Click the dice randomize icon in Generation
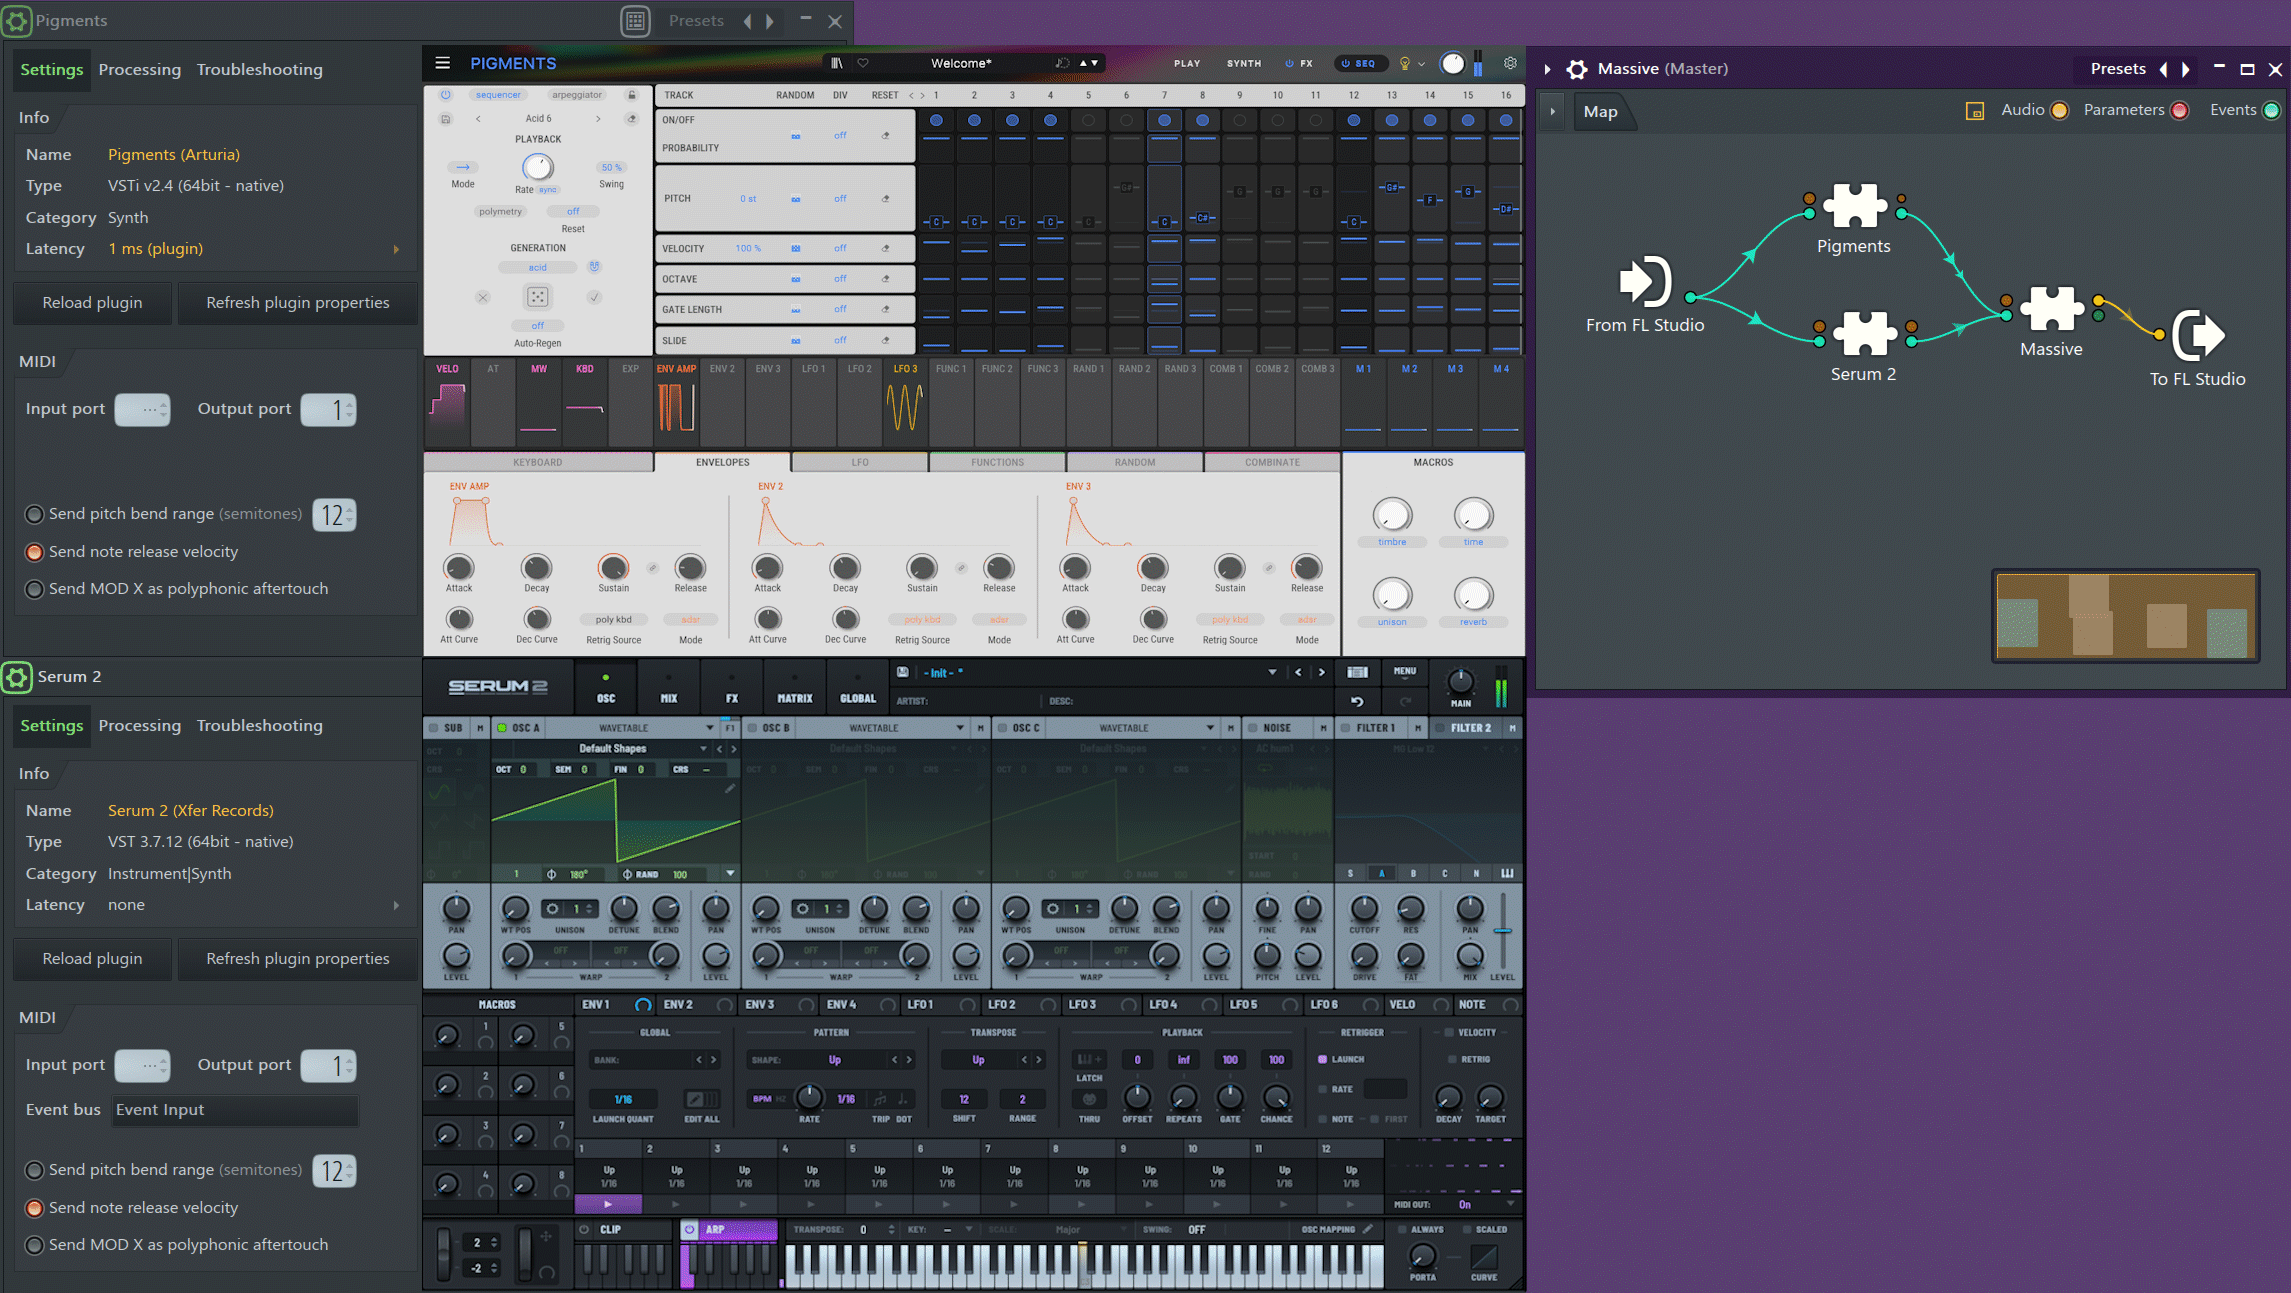This screenshot has width=2291, height=1293. tap(537, 297)
